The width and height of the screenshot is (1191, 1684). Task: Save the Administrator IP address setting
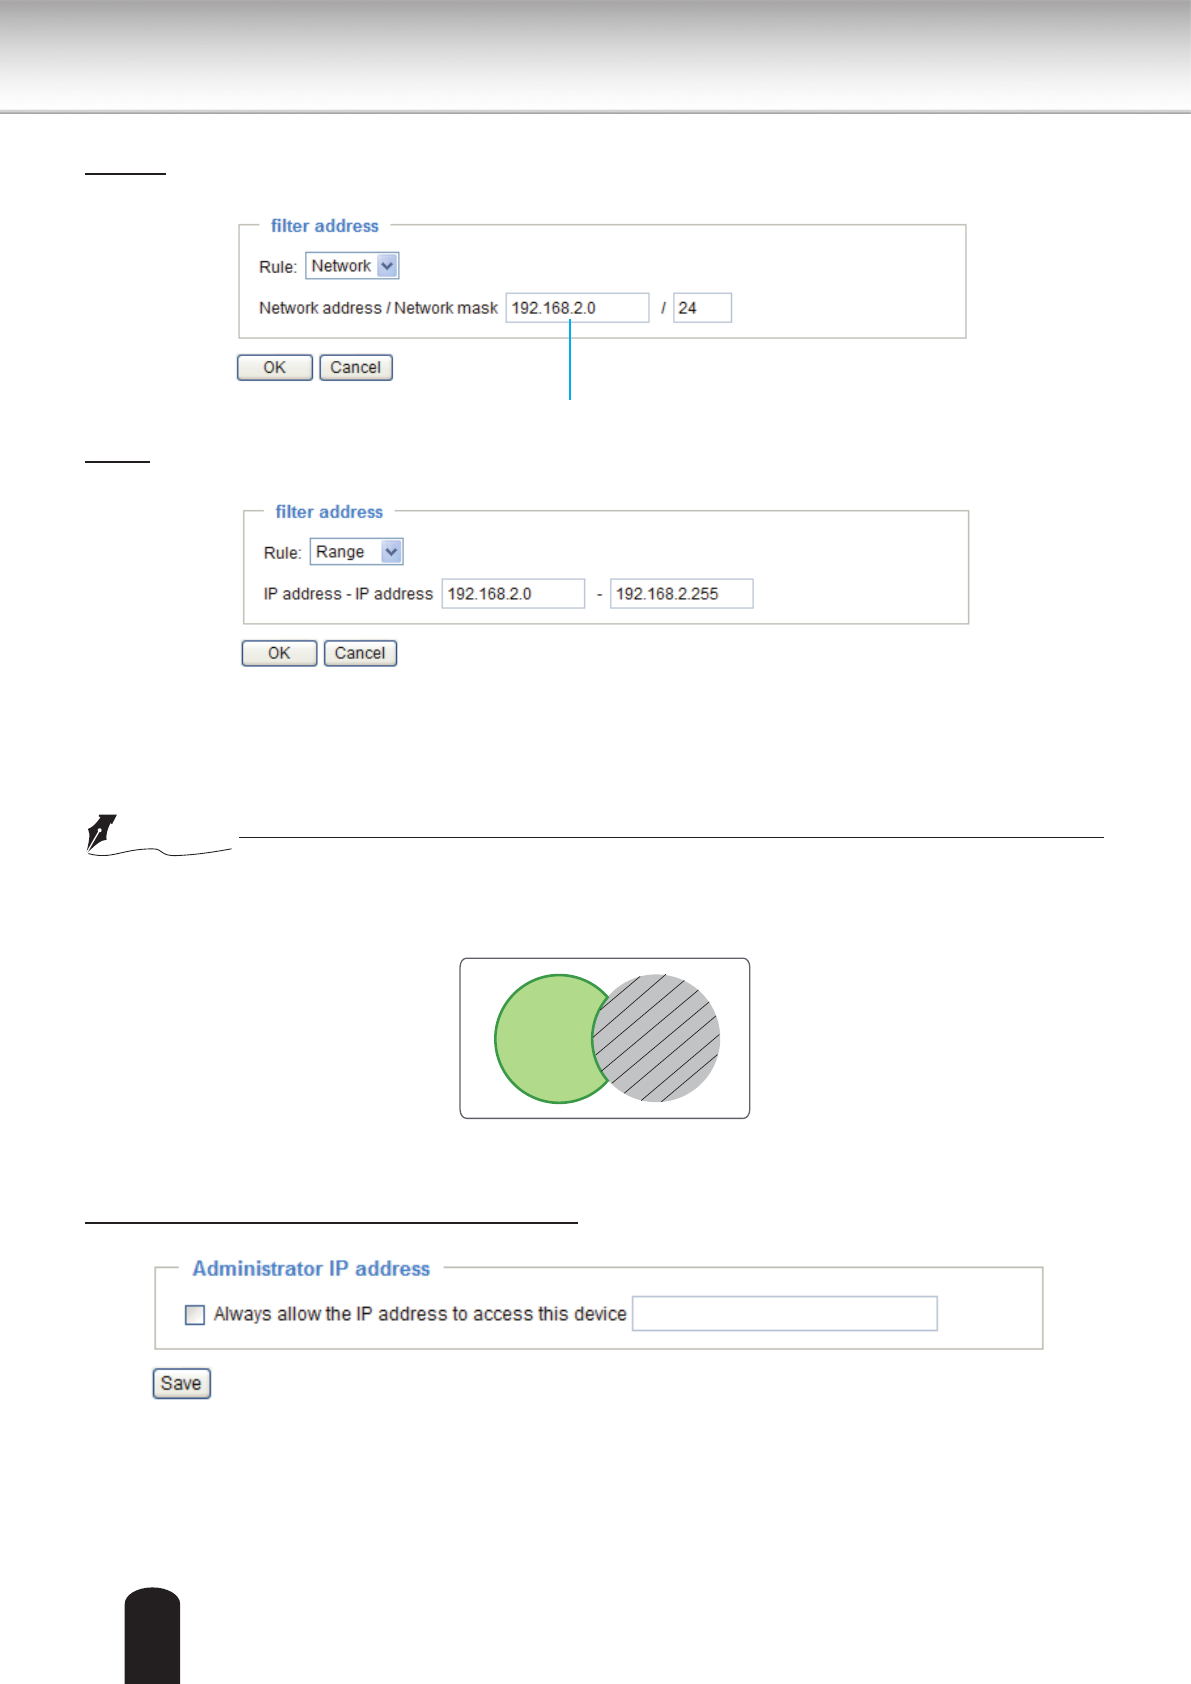tap(181, 1384)
